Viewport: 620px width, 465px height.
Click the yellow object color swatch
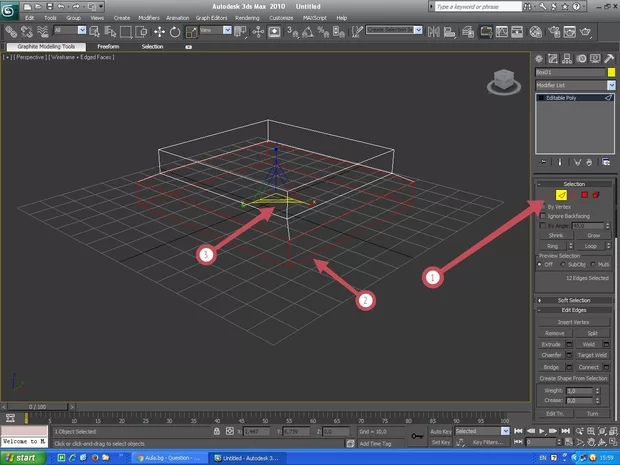point(610,72)
